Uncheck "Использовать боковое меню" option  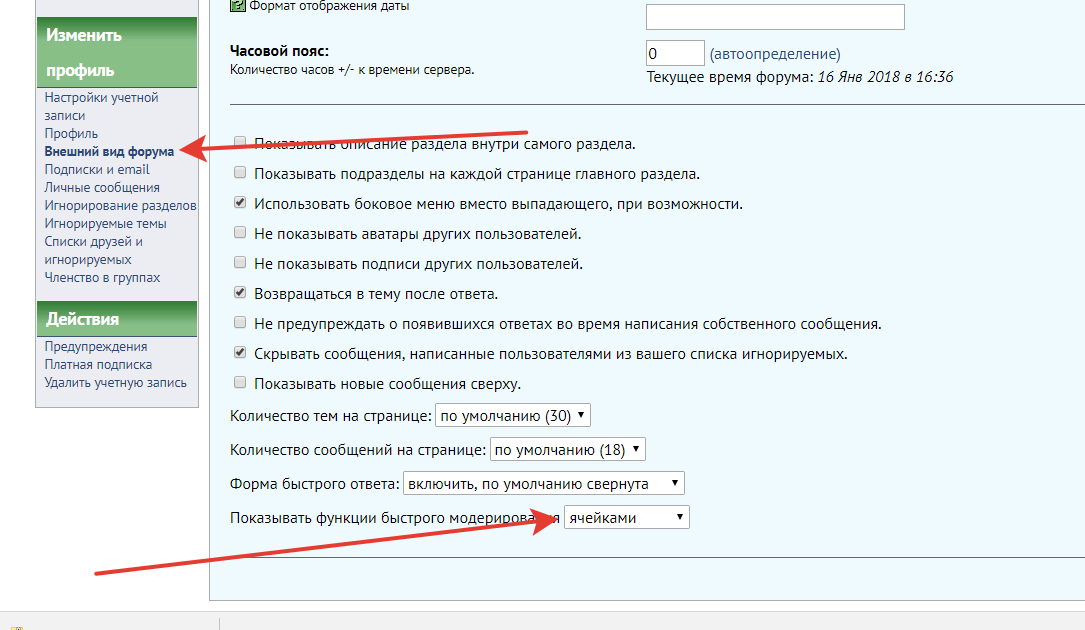(239, 203)
